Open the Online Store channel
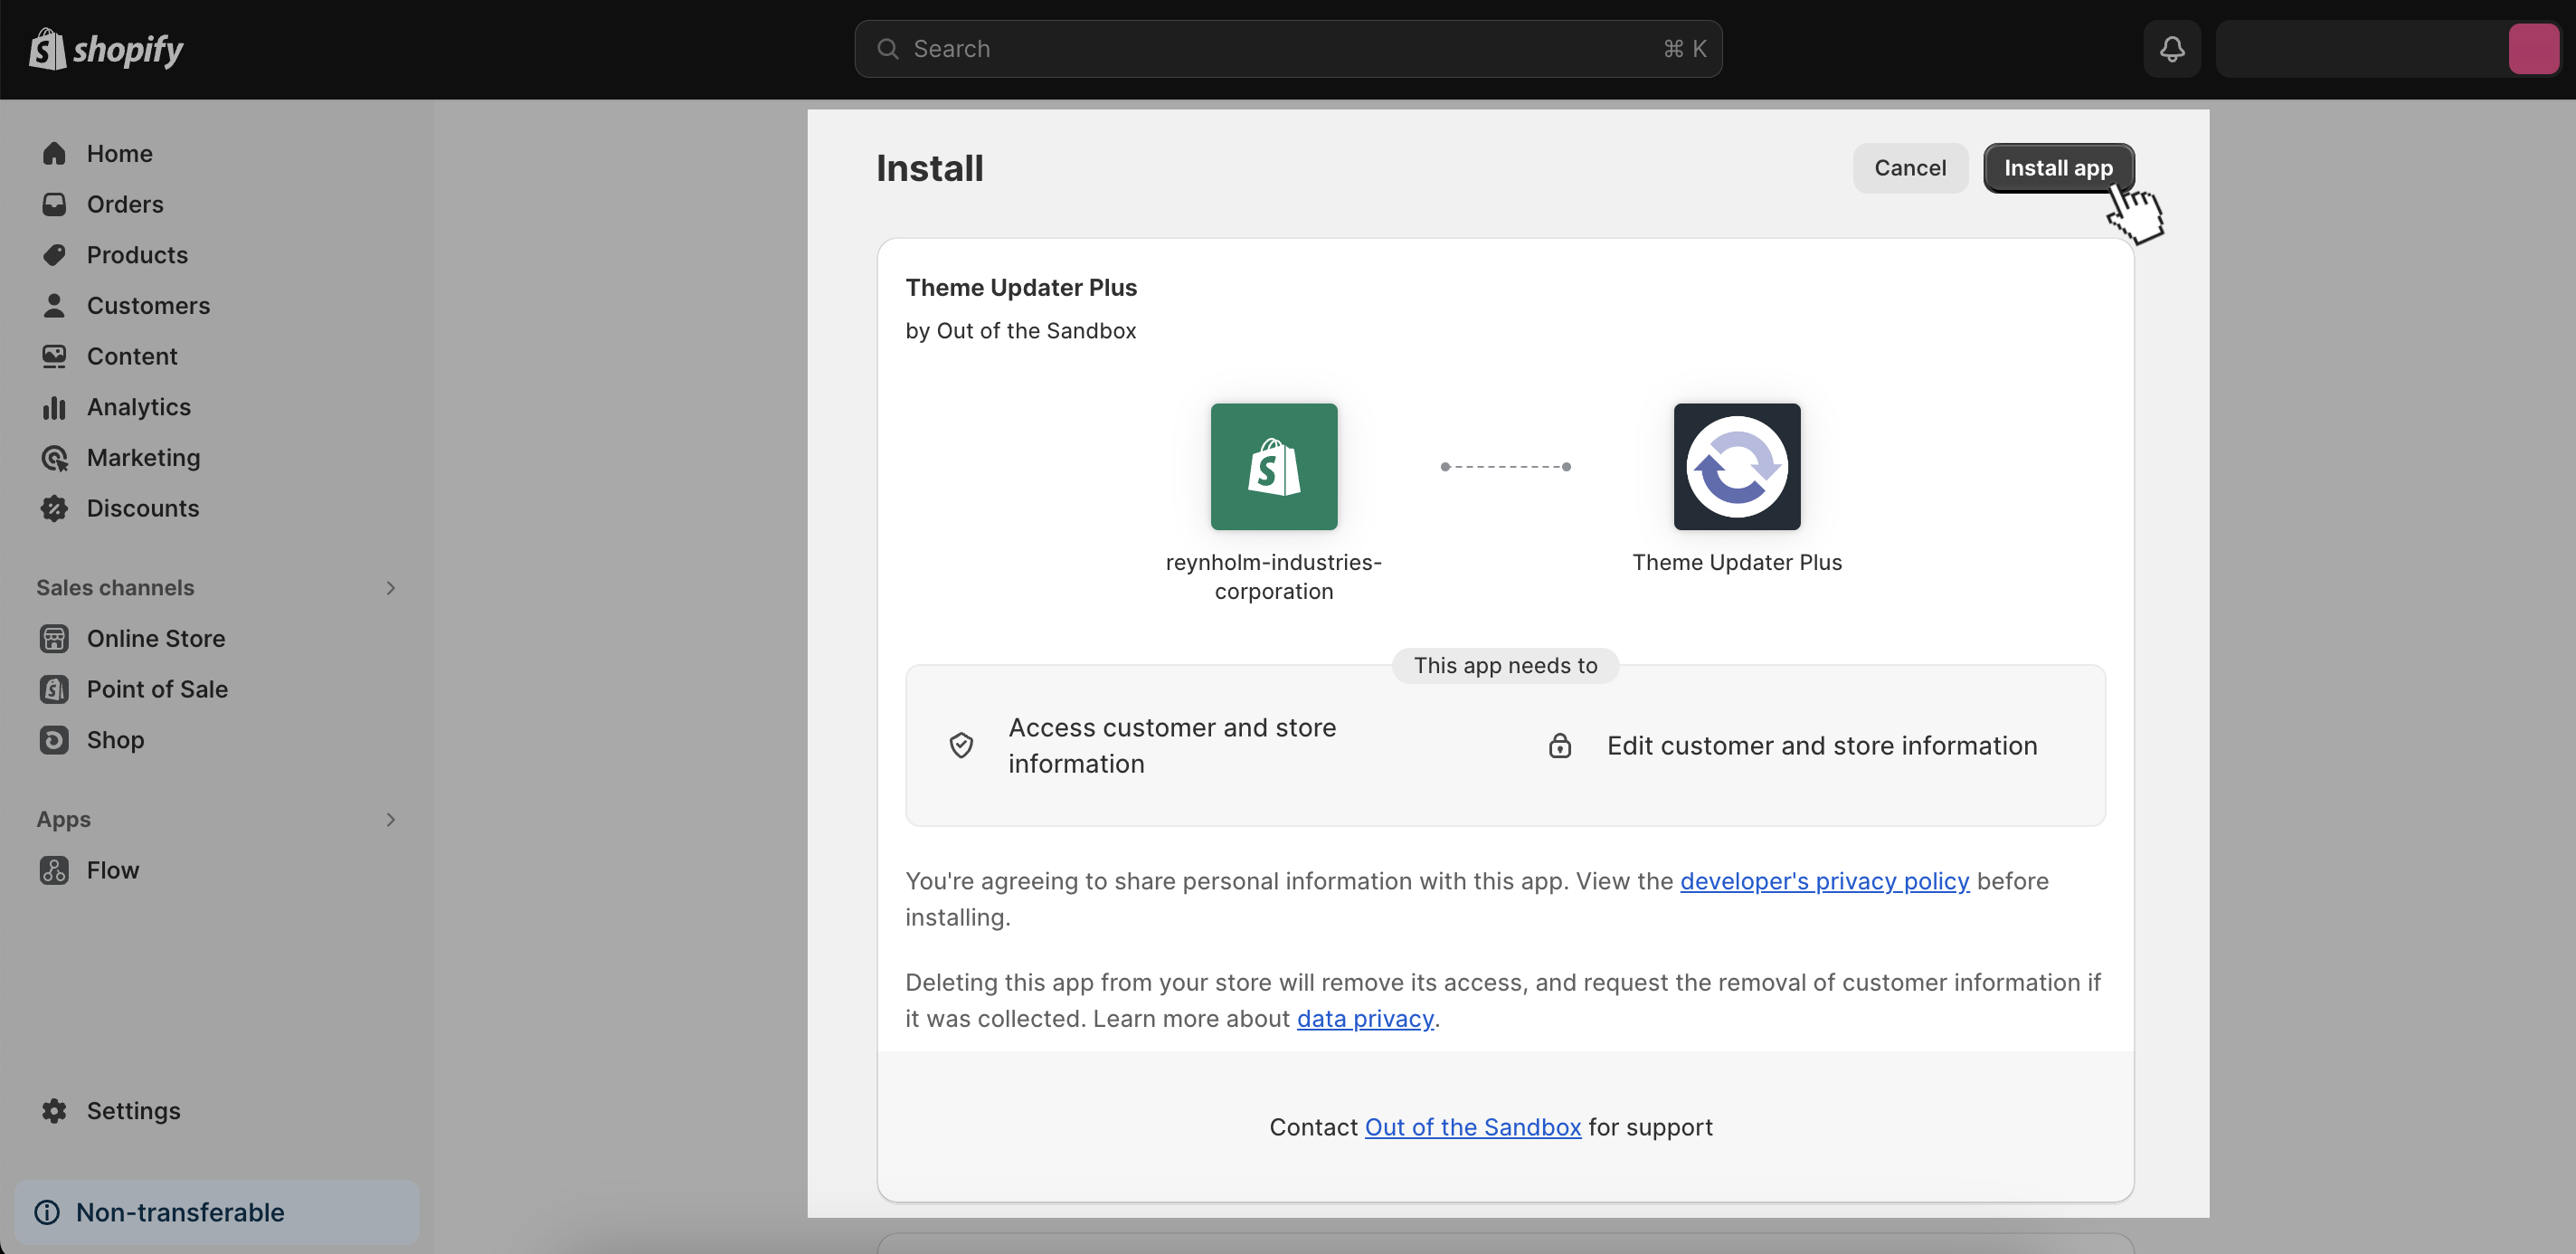 (155, 638)
